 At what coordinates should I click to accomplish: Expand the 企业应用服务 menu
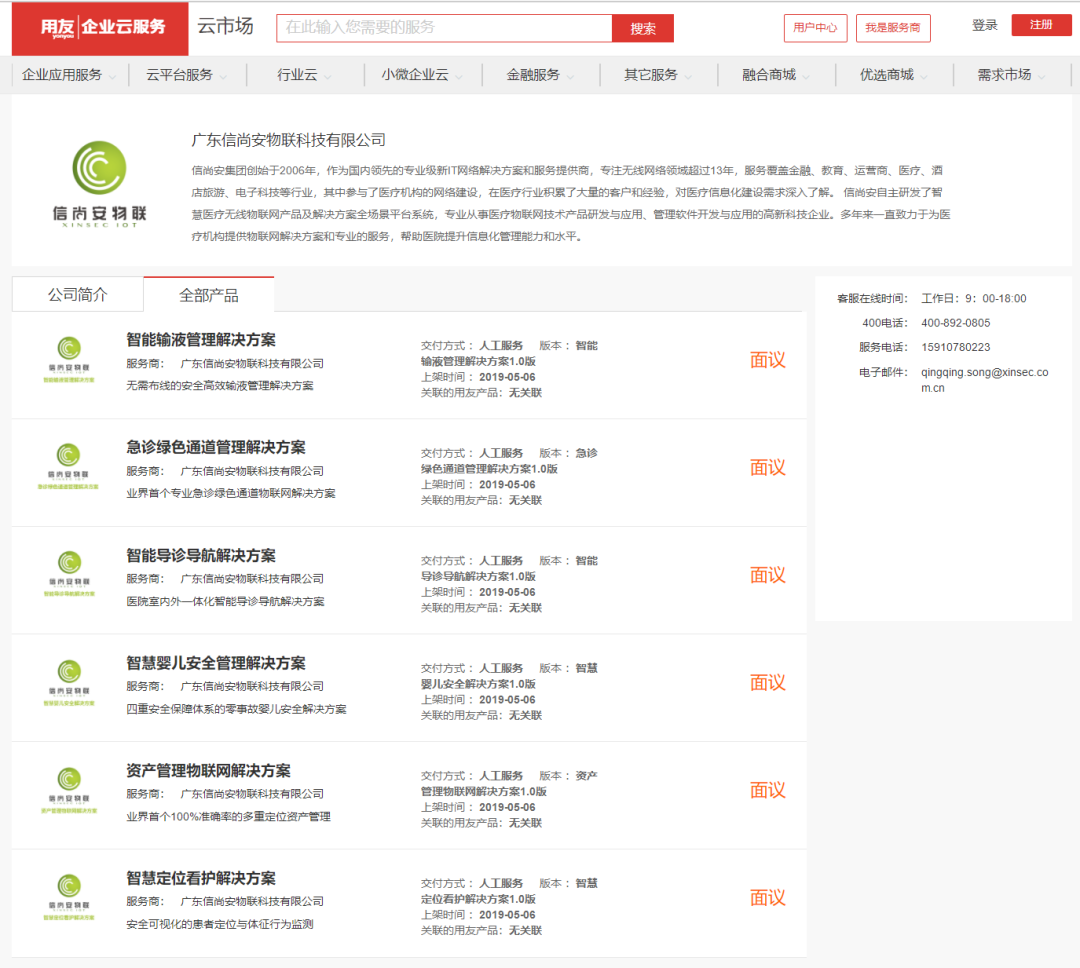[70, 75]
